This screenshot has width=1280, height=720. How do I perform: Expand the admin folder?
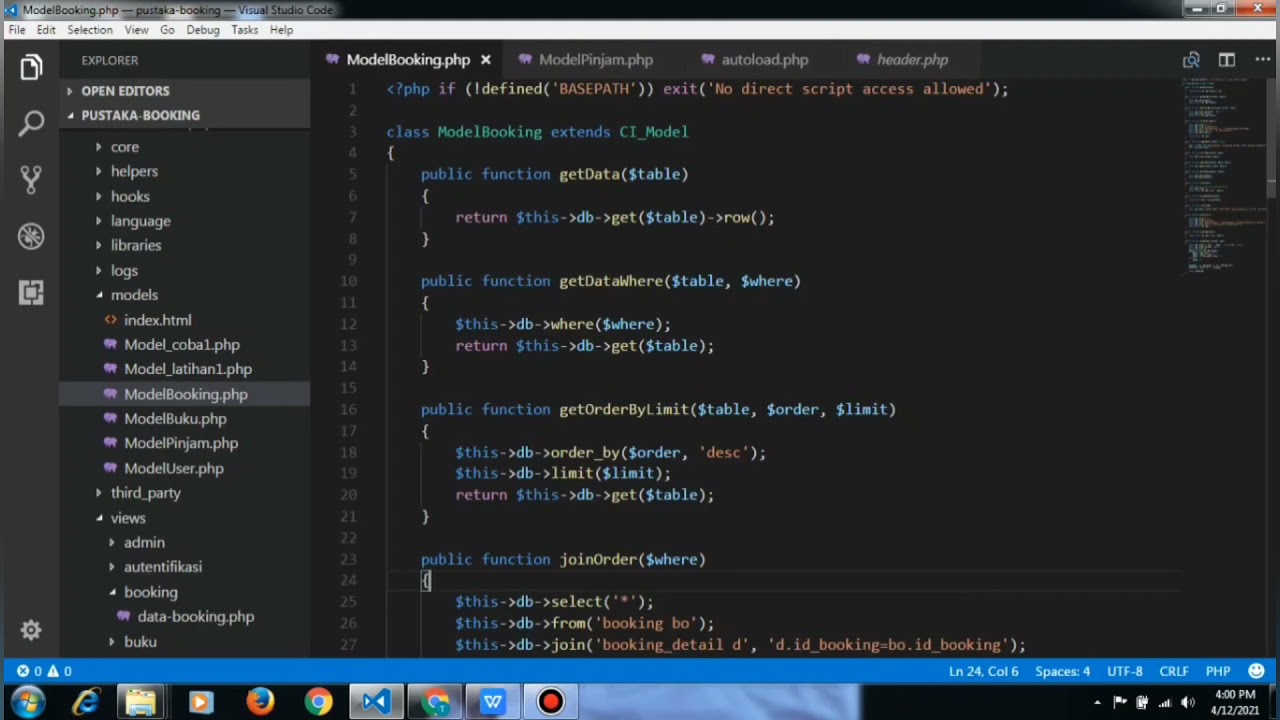144,542
